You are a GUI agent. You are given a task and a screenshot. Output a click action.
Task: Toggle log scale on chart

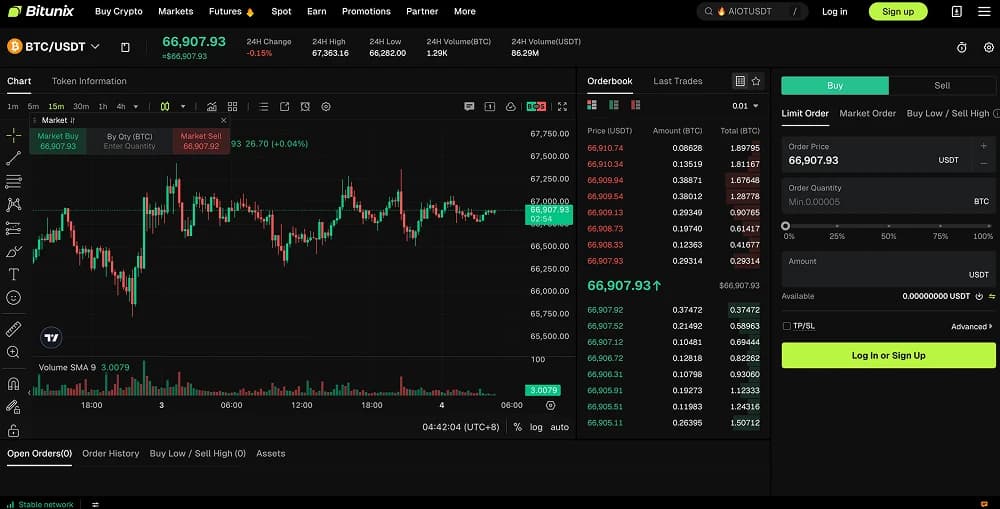tap(536, 427)
